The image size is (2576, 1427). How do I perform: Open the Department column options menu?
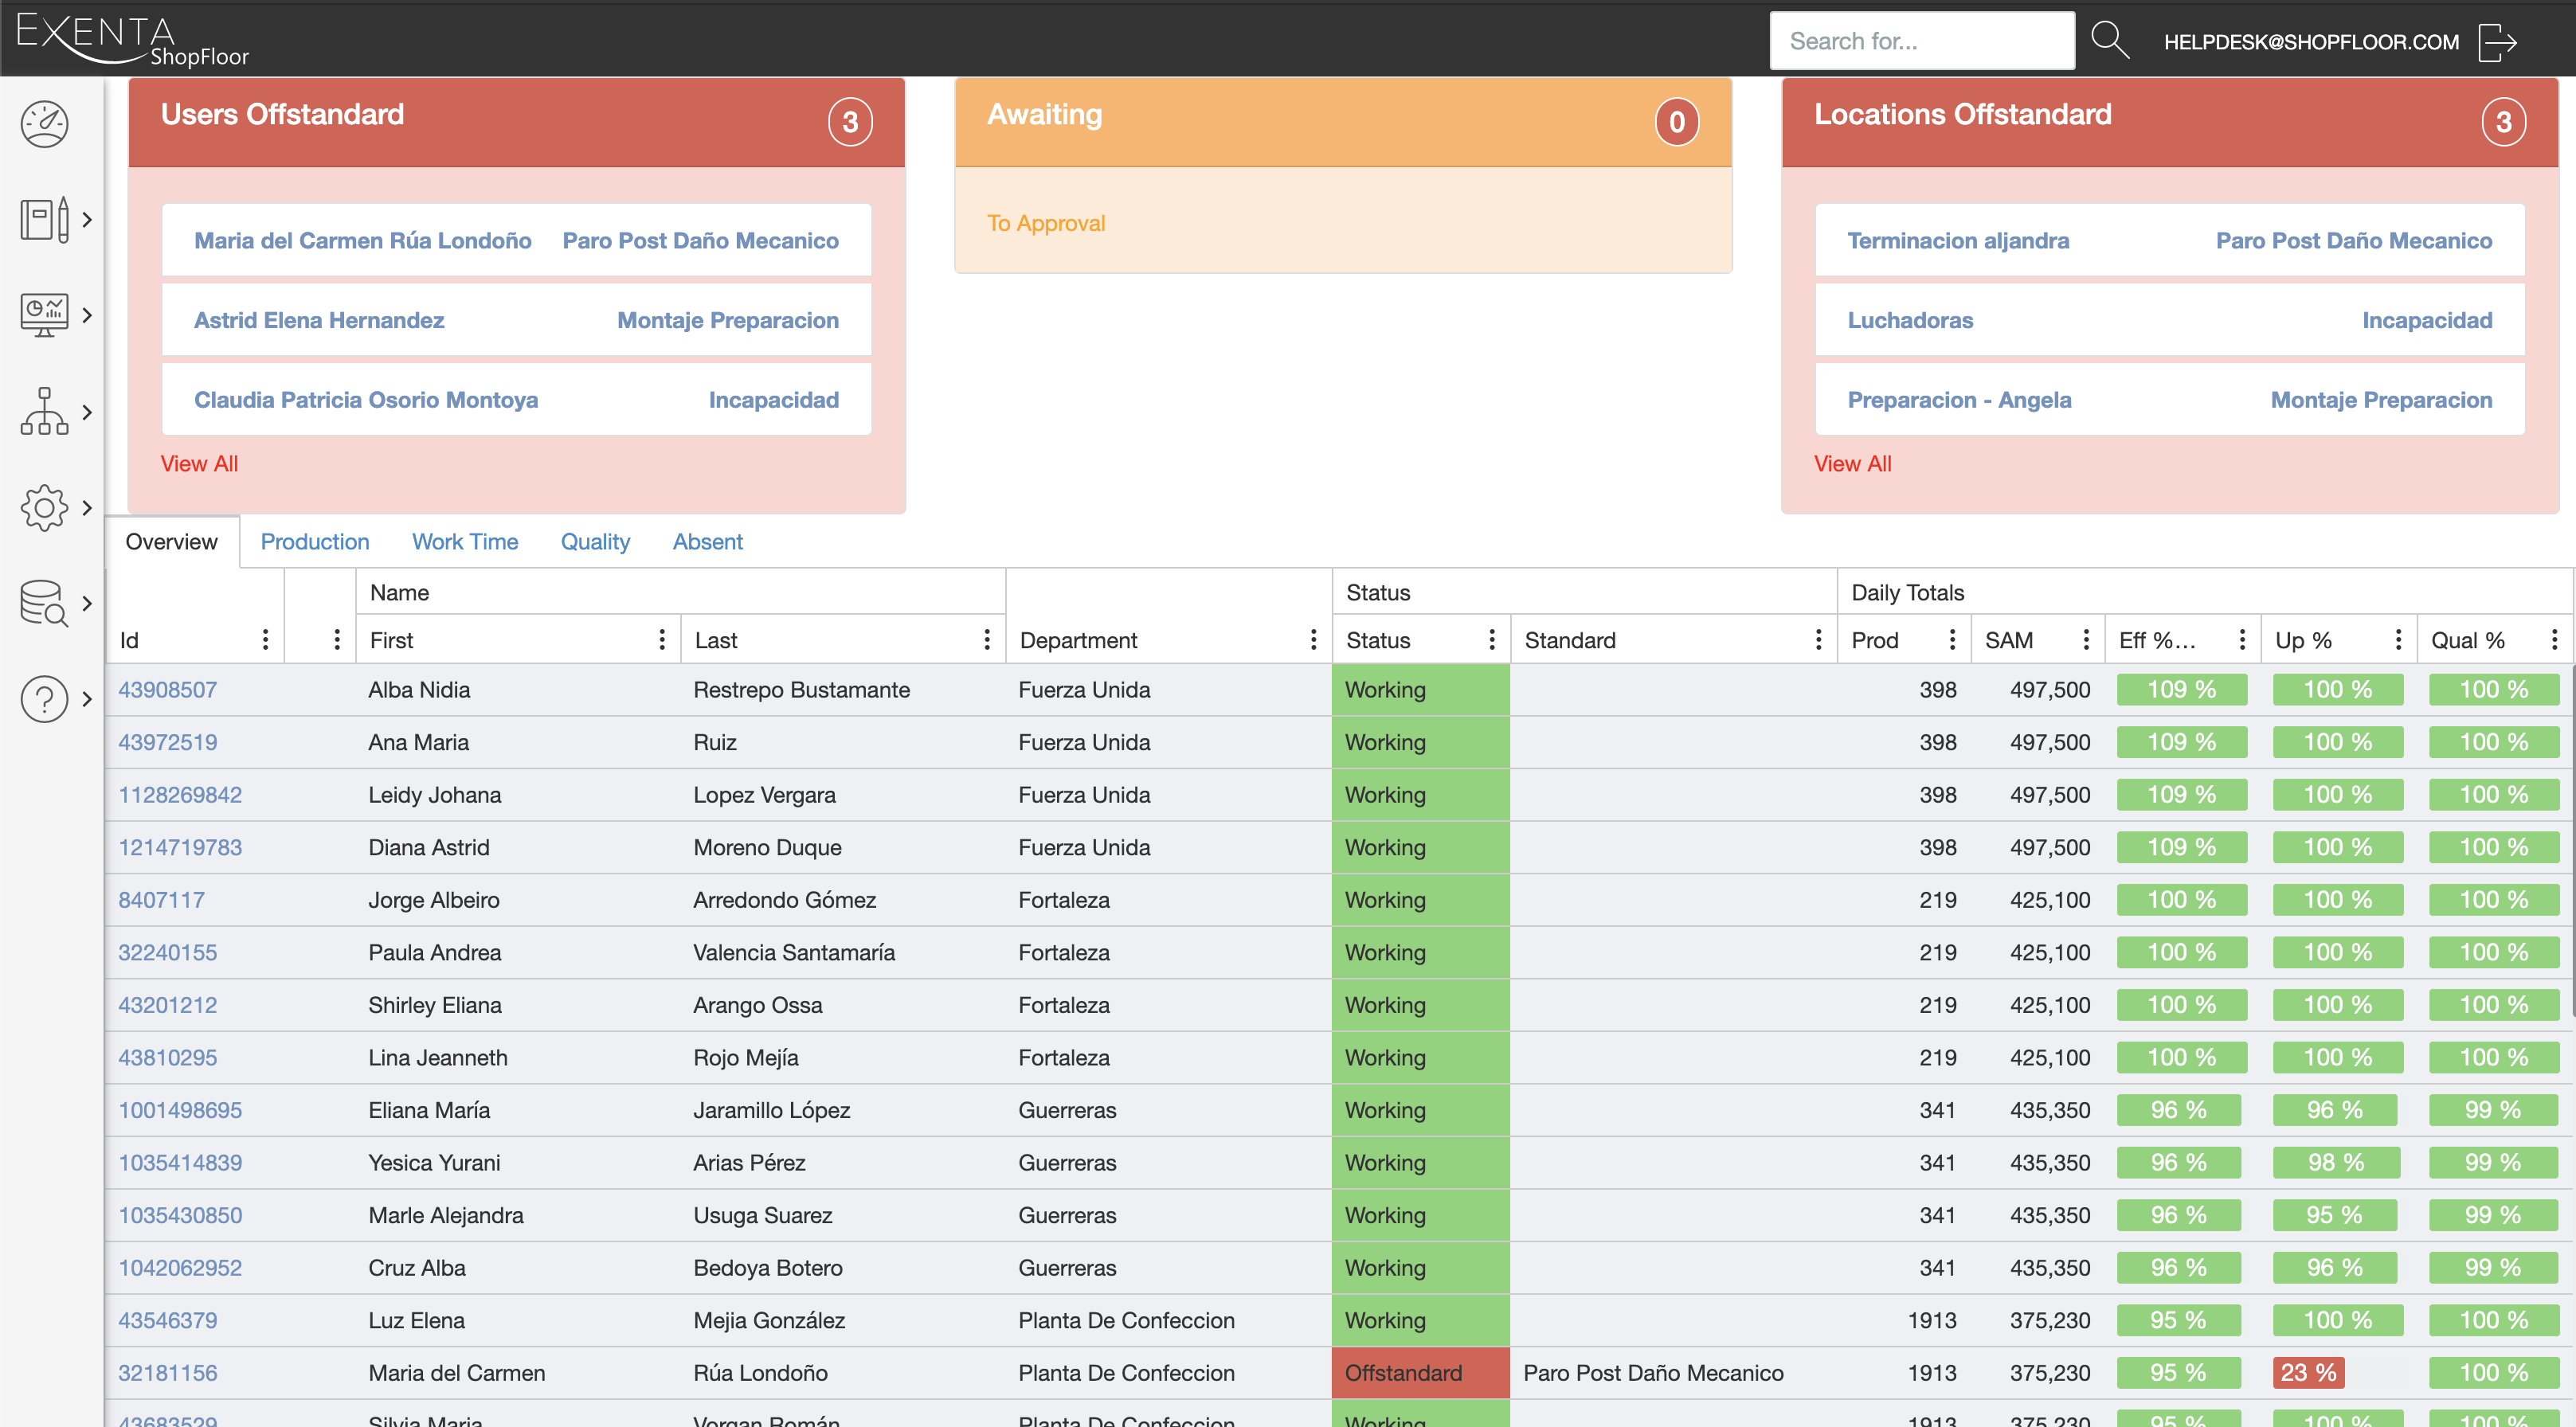[1313, 640]
